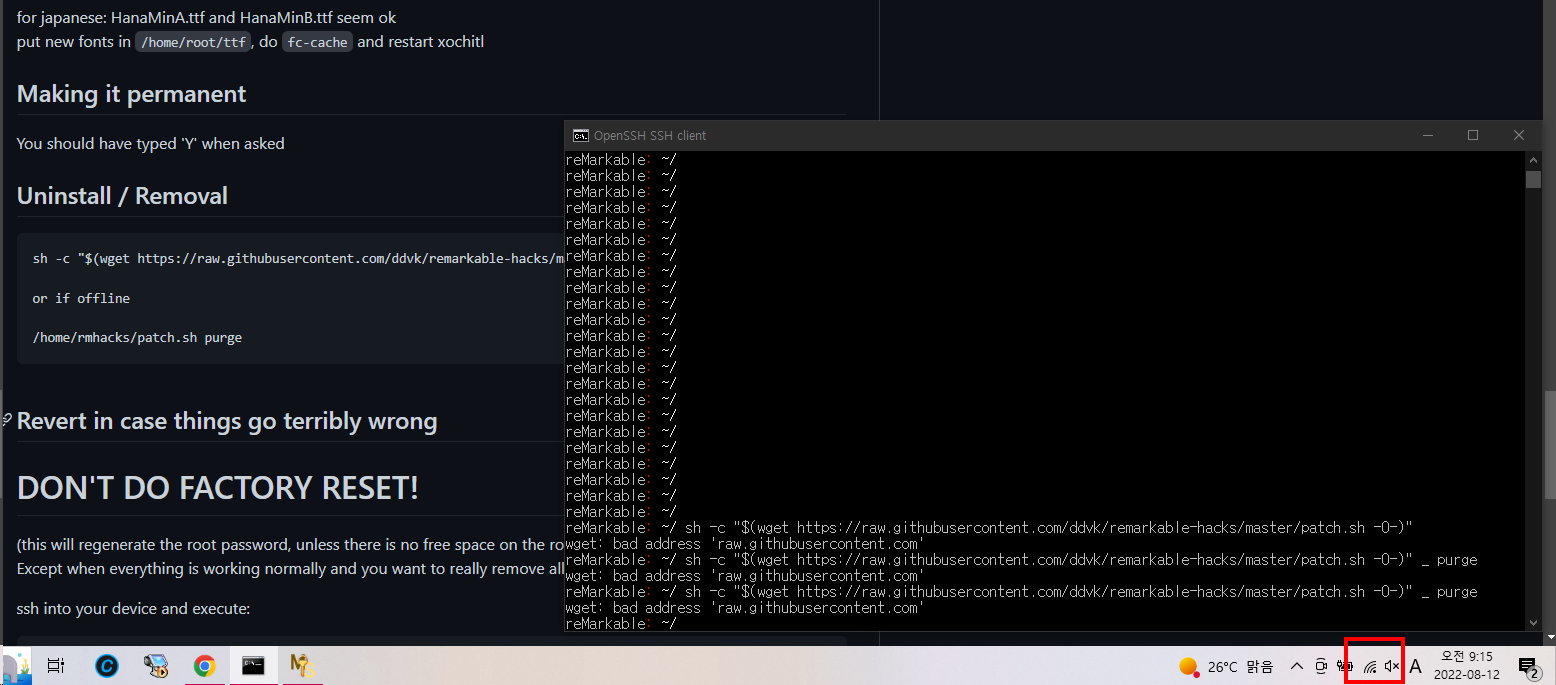Click the Wi-Fi icon in the system tray

point(1370,666)
